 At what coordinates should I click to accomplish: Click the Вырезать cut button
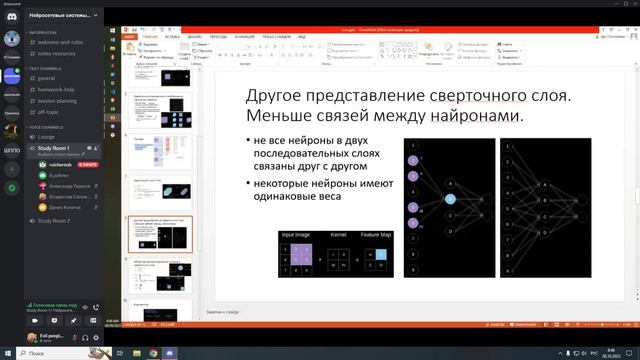coord(148,44)
